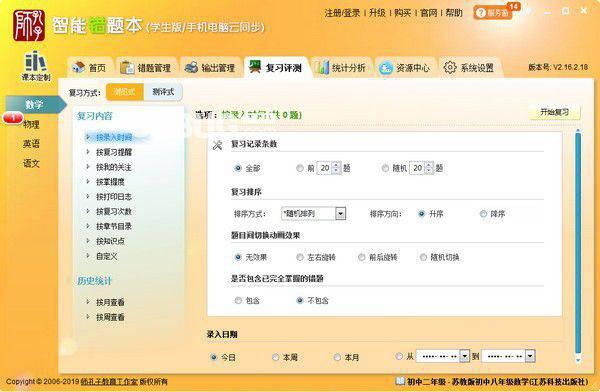This screenshot has width=600, height=392.
Task: Open the 系统设置 gear icon tab
Action: coord(469,68)
